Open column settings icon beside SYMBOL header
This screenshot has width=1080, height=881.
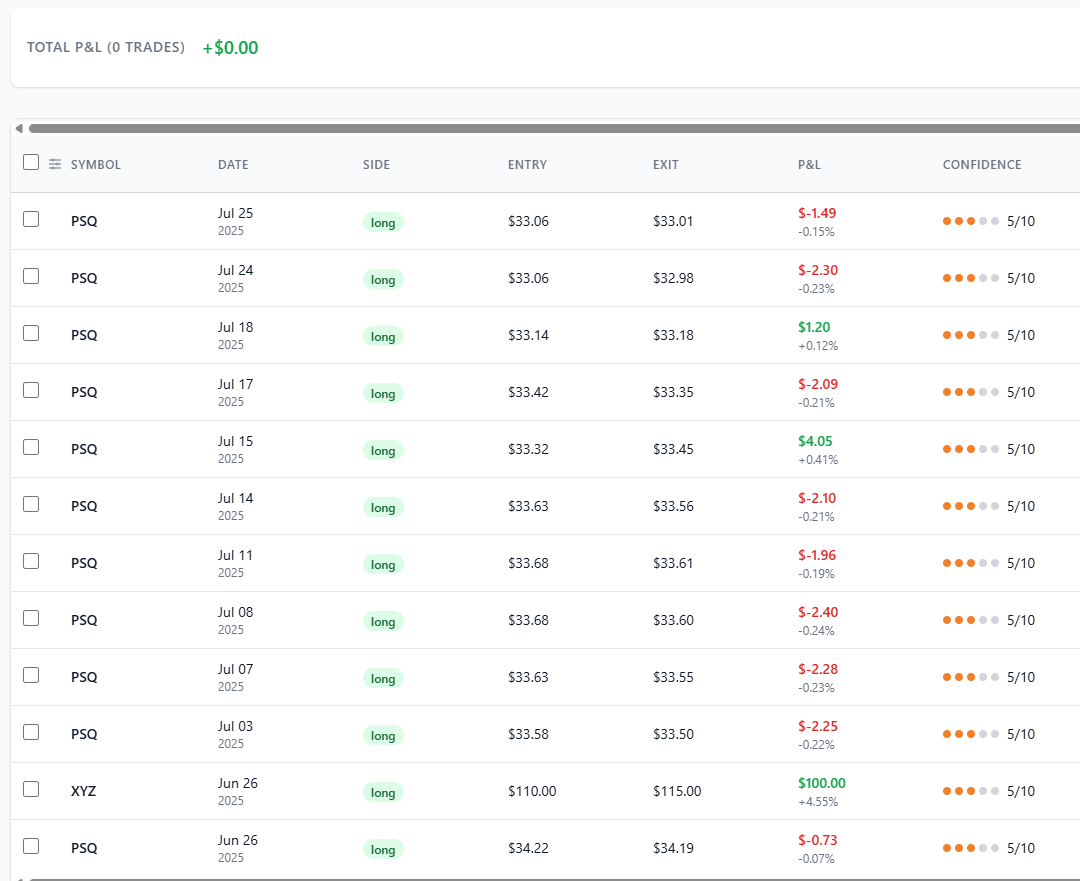pyautogui.click(x=55, y=164)
